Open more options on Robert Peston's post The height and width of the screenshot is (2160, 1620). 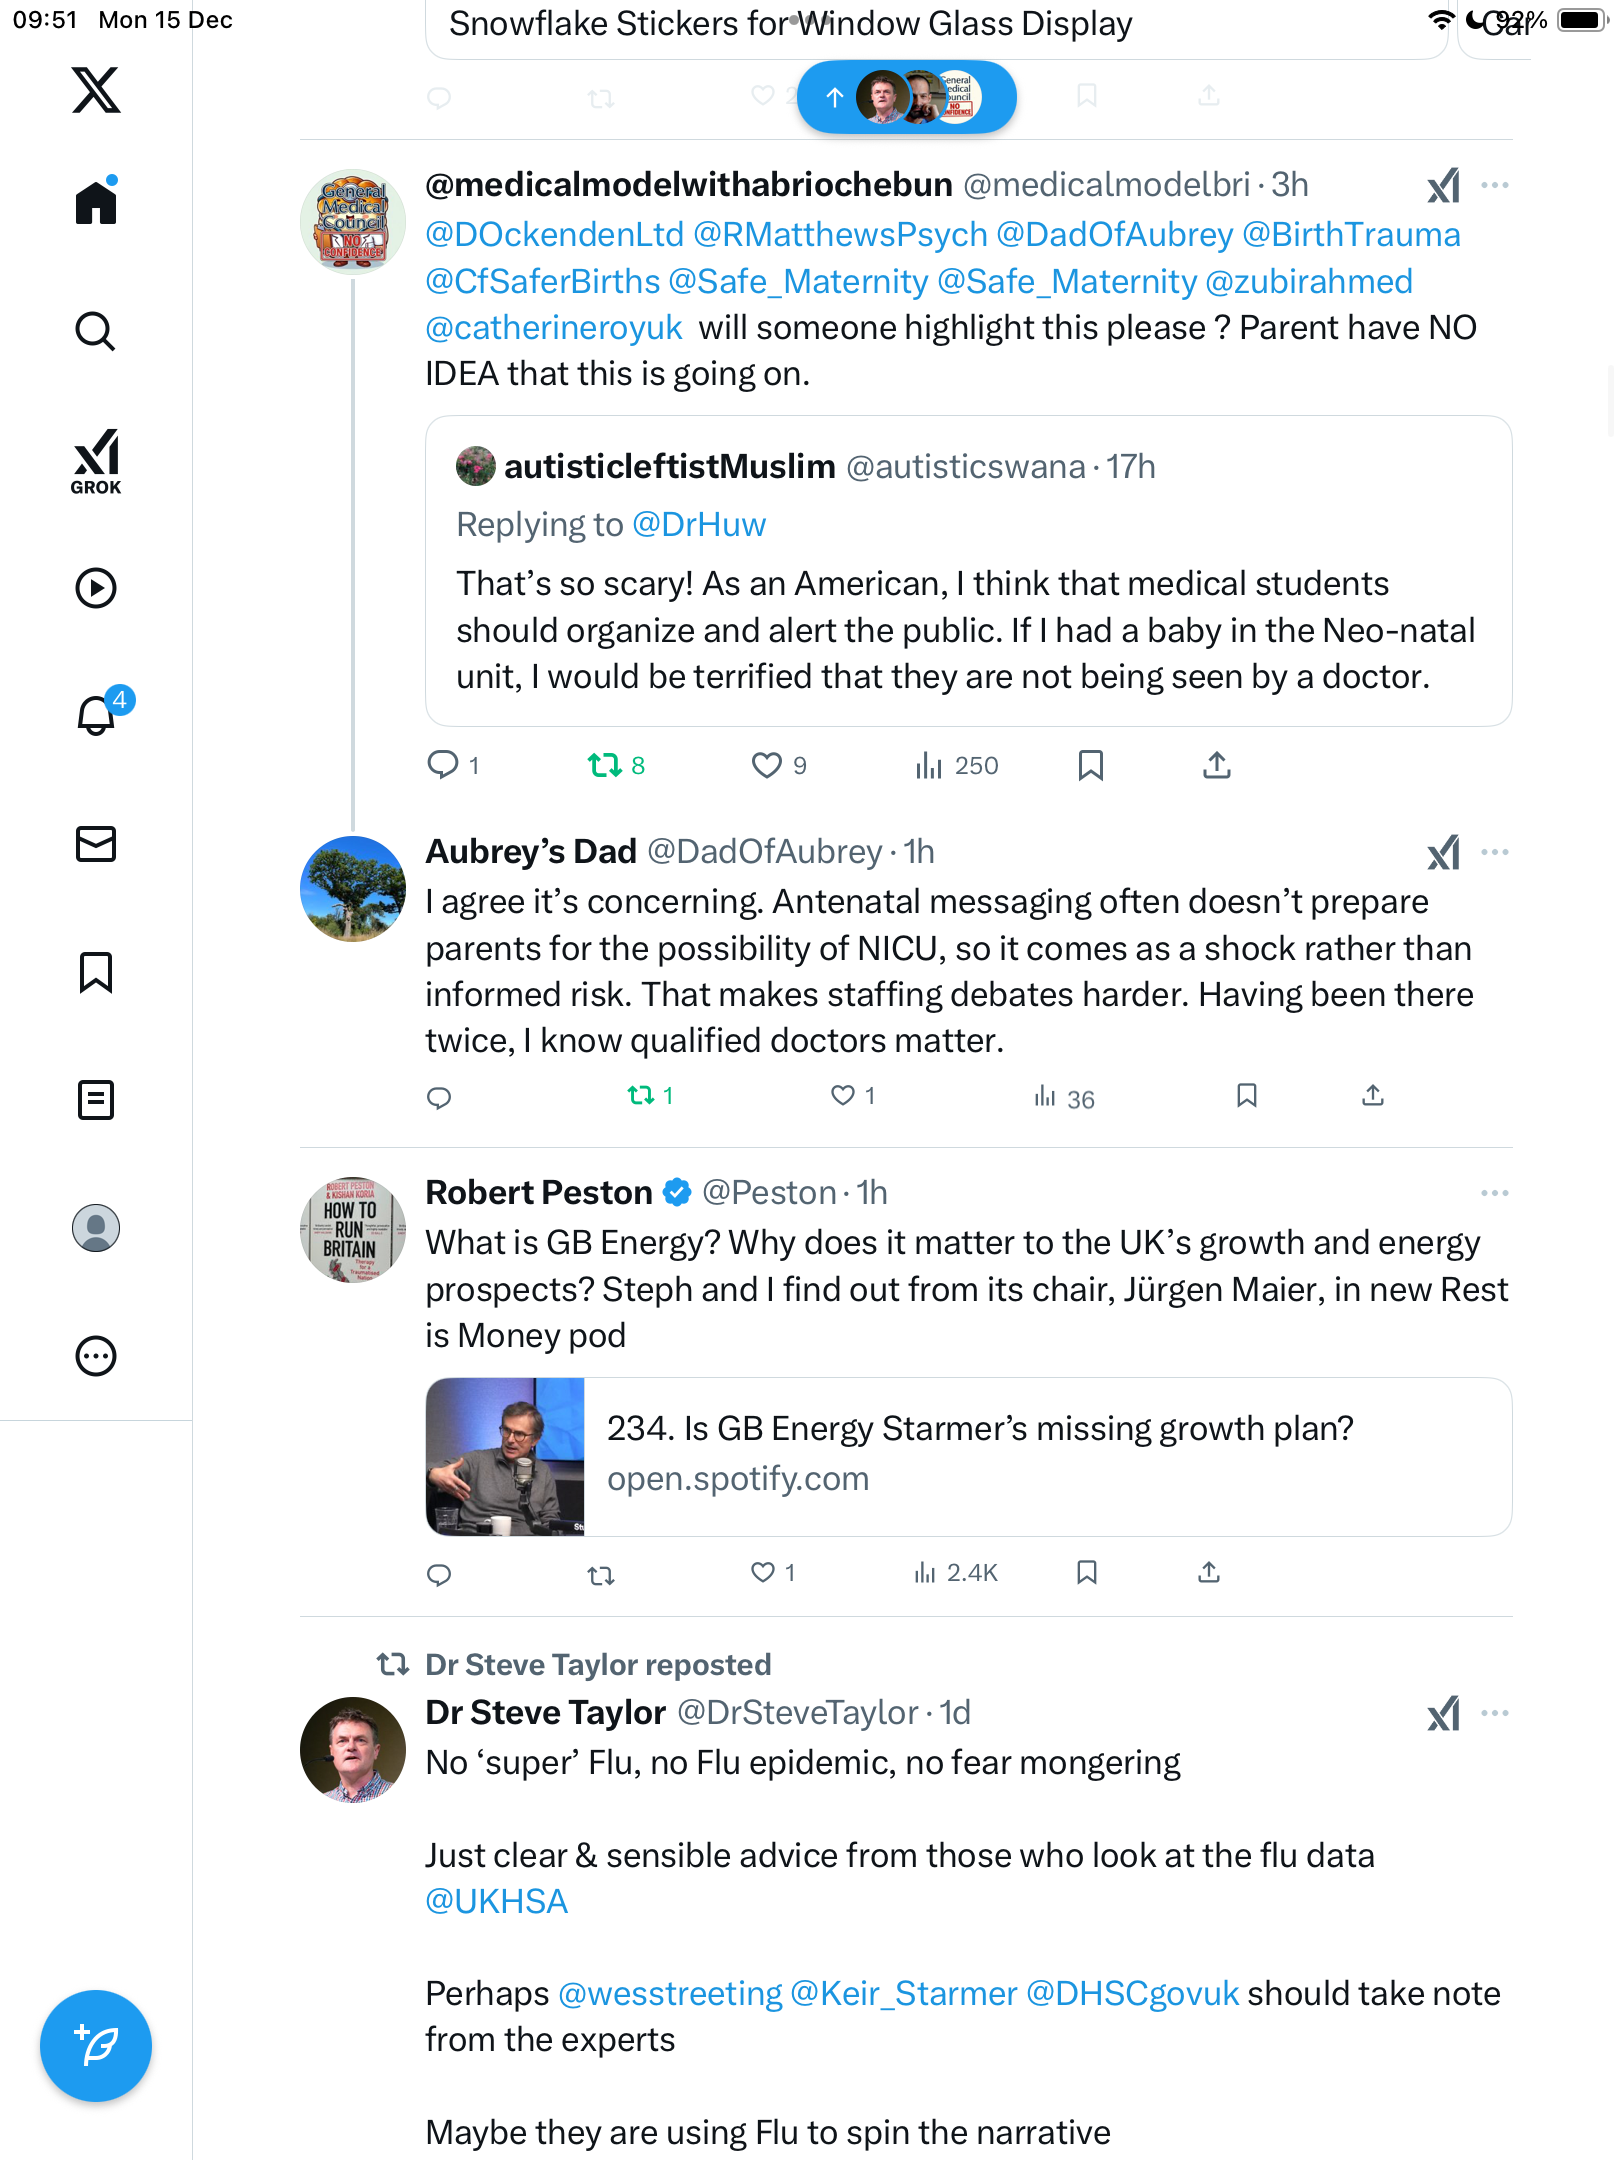click(x=1494, y=1193)
